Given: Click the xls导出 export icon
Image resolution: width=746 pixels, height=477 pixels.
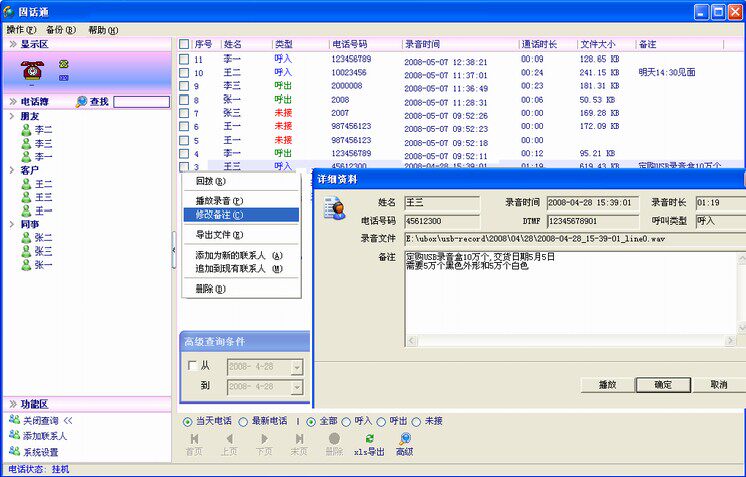Looking at the screenshot, I should click(369, 439).
